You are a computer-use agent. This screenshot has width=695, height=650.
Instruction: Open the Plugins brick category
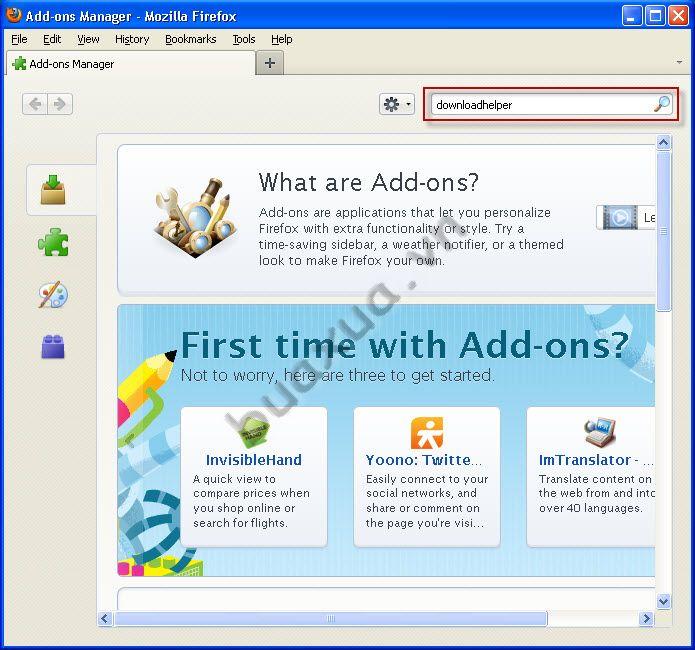pos(53,346)
